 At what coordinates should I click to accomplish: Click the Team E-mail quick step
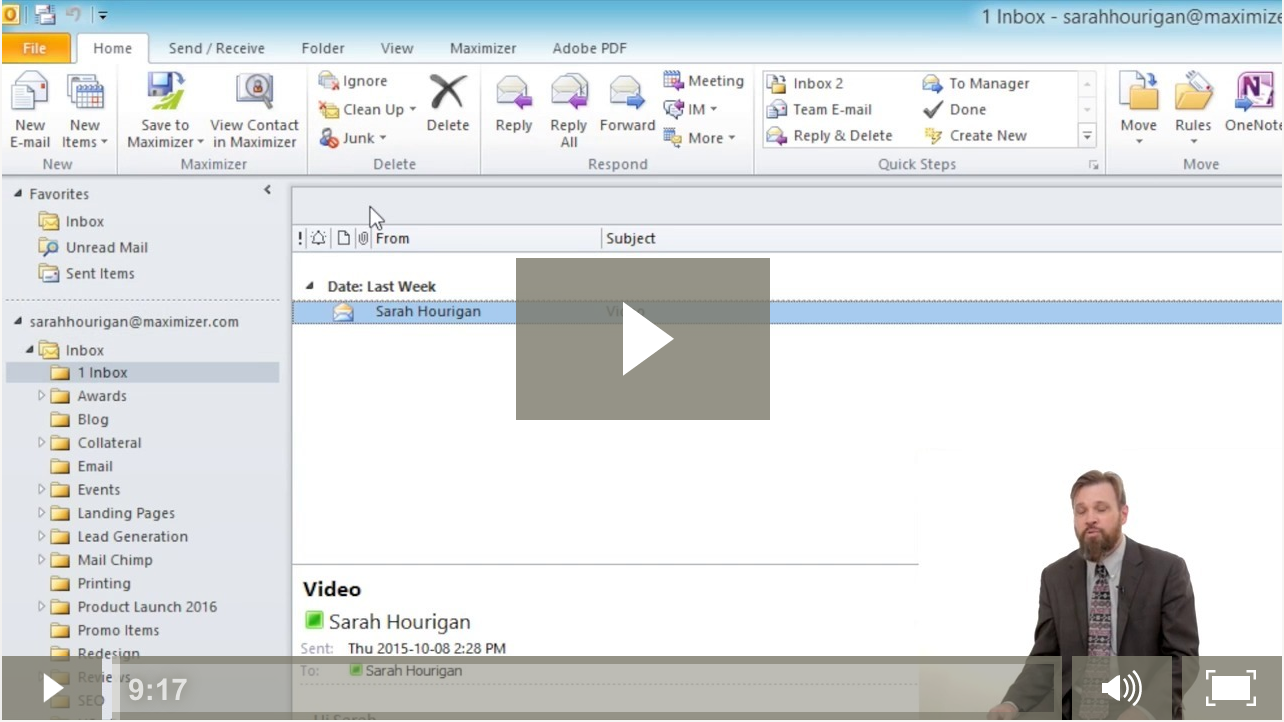coord(820,109)
